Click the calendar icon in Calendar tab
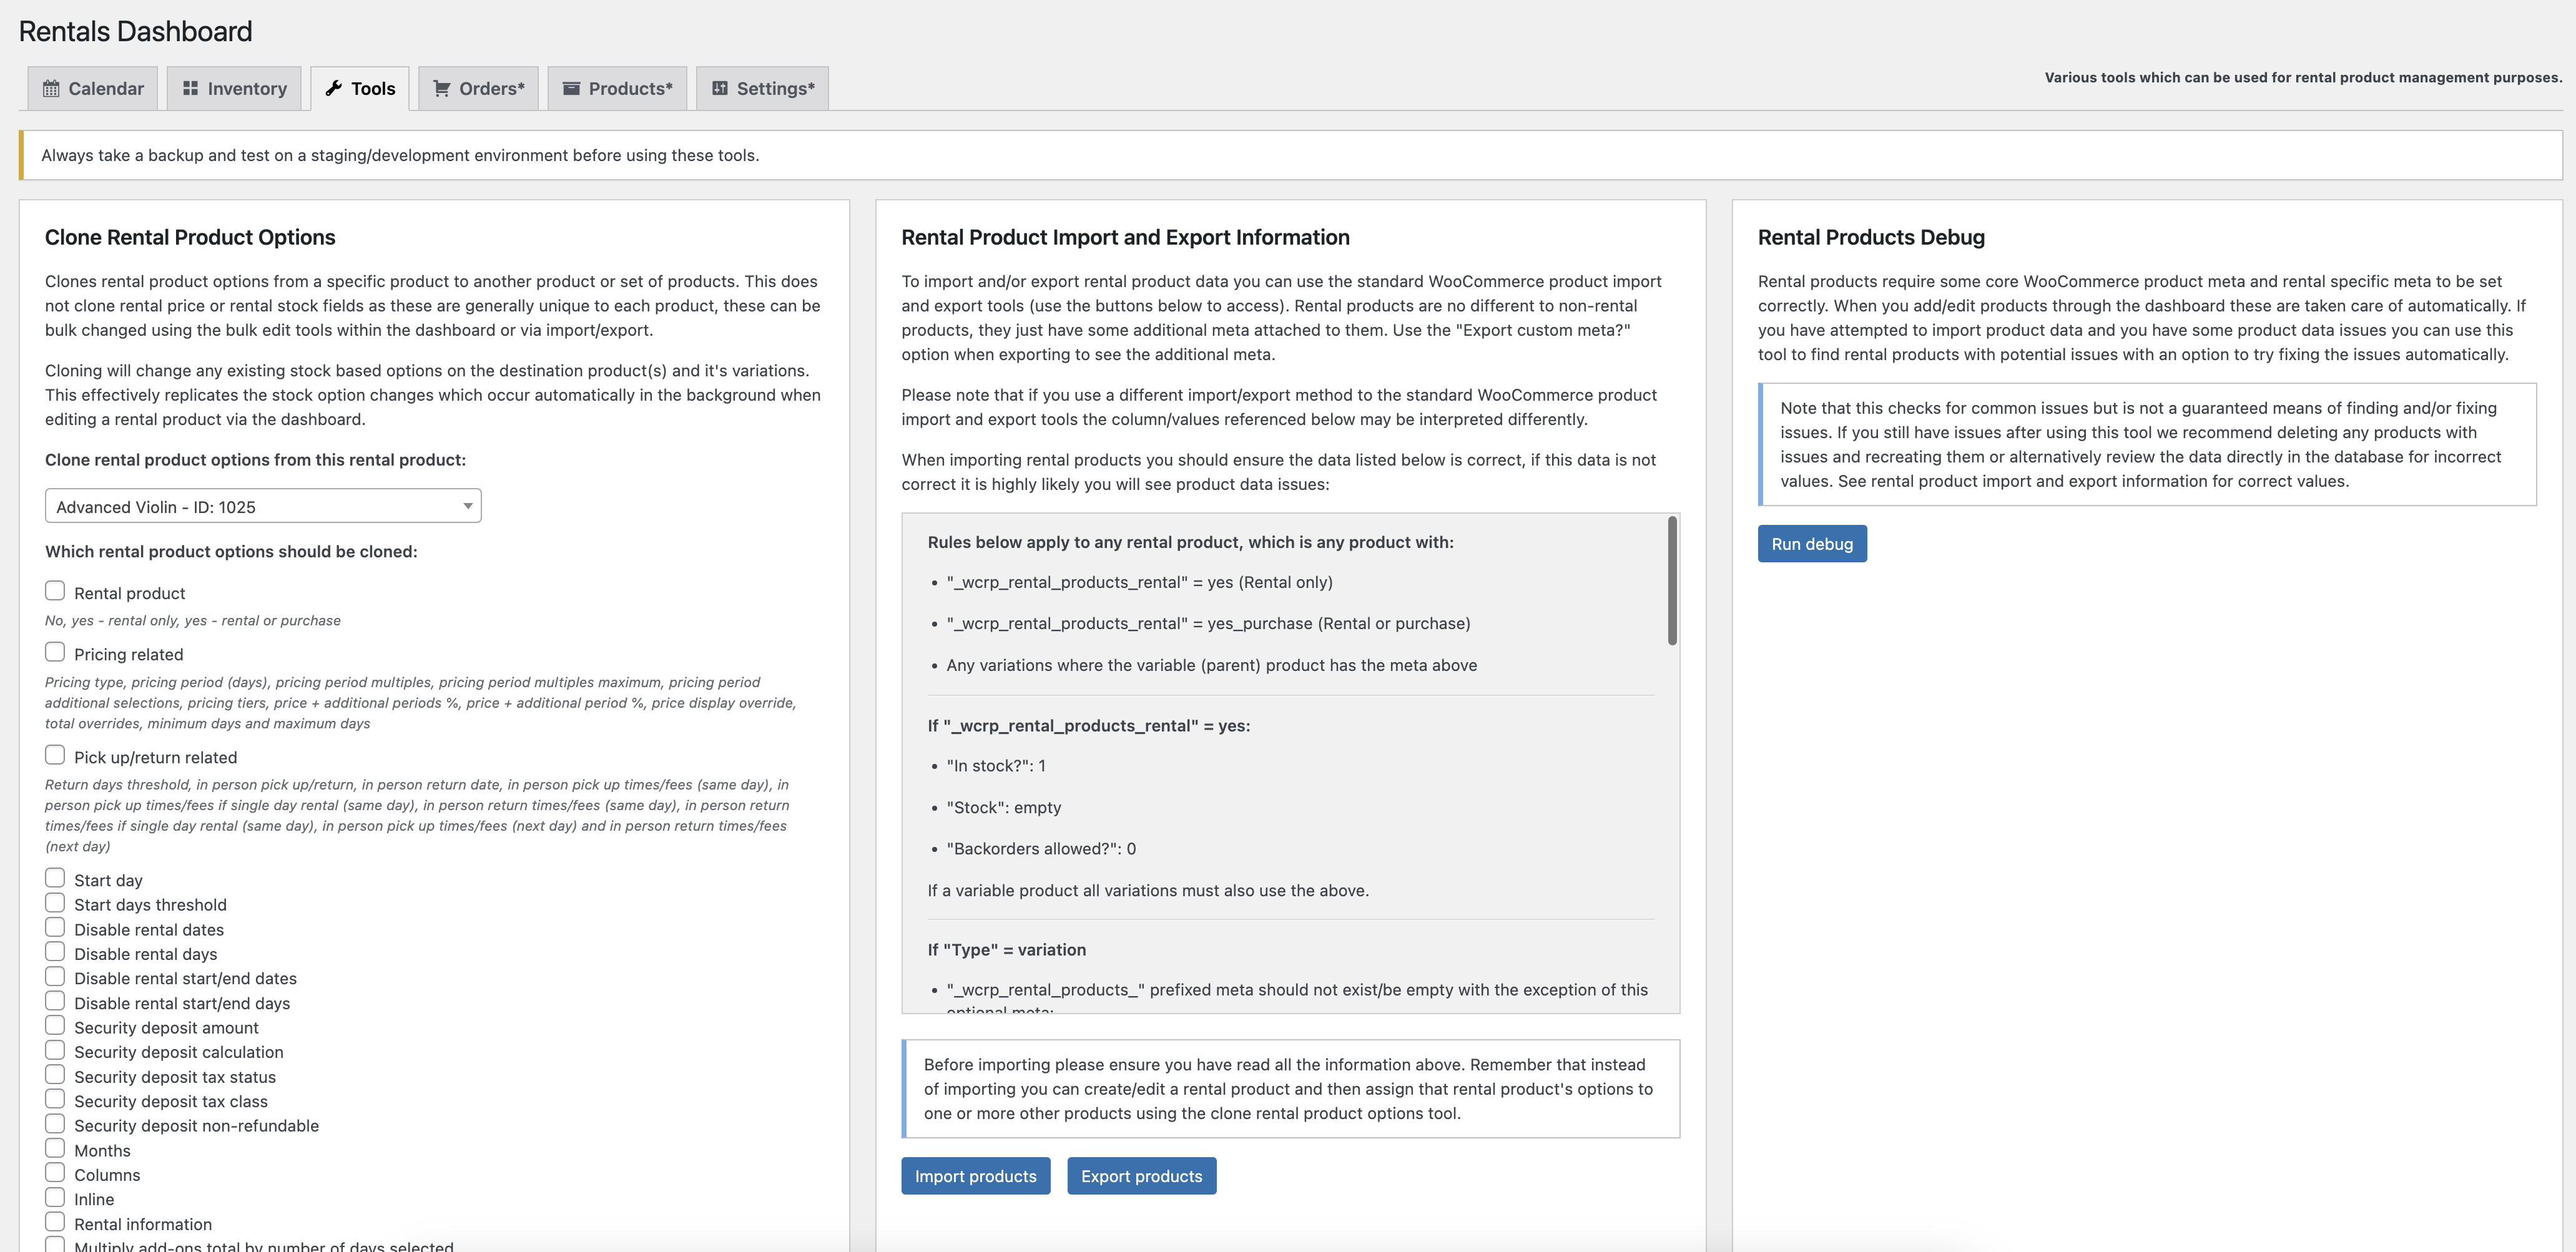2576x1252 pixels. (x=51, y=88)
